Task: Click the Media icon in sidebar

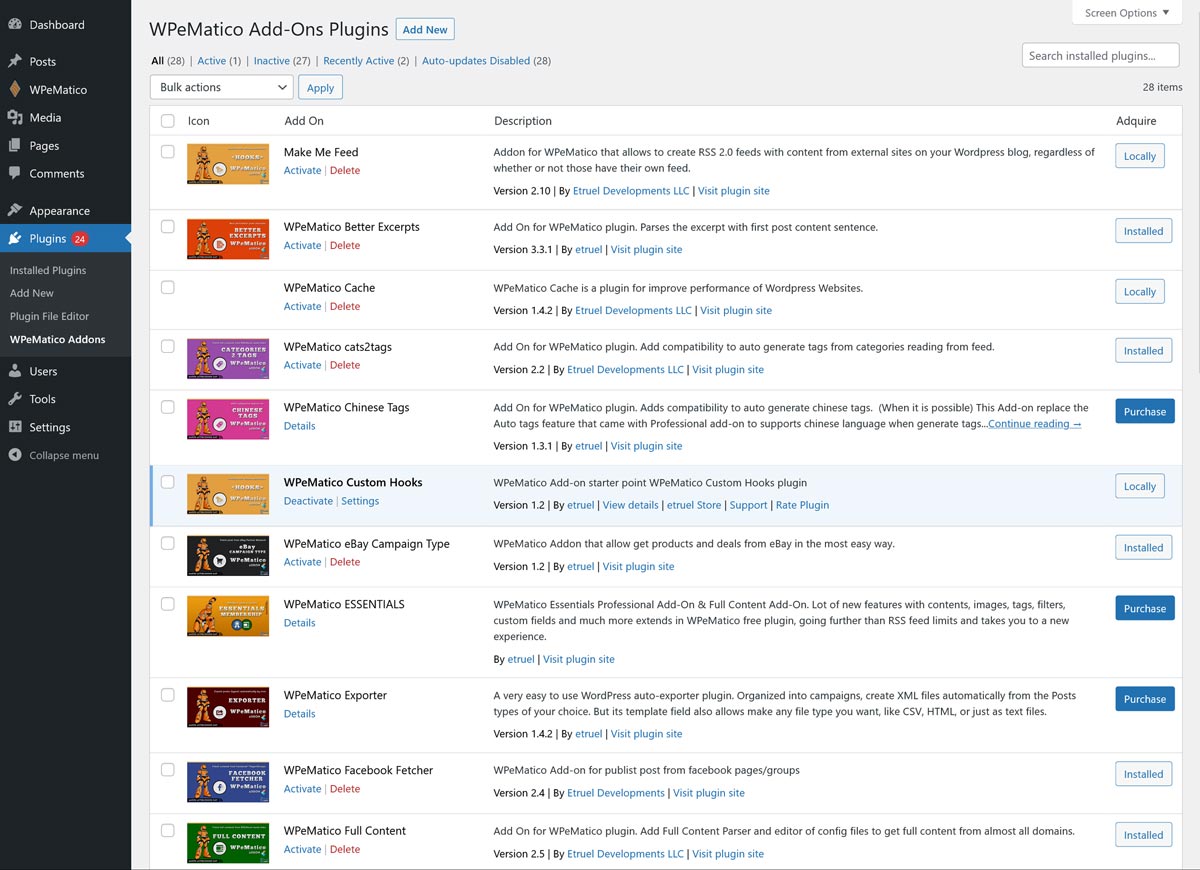Action: 15,117
